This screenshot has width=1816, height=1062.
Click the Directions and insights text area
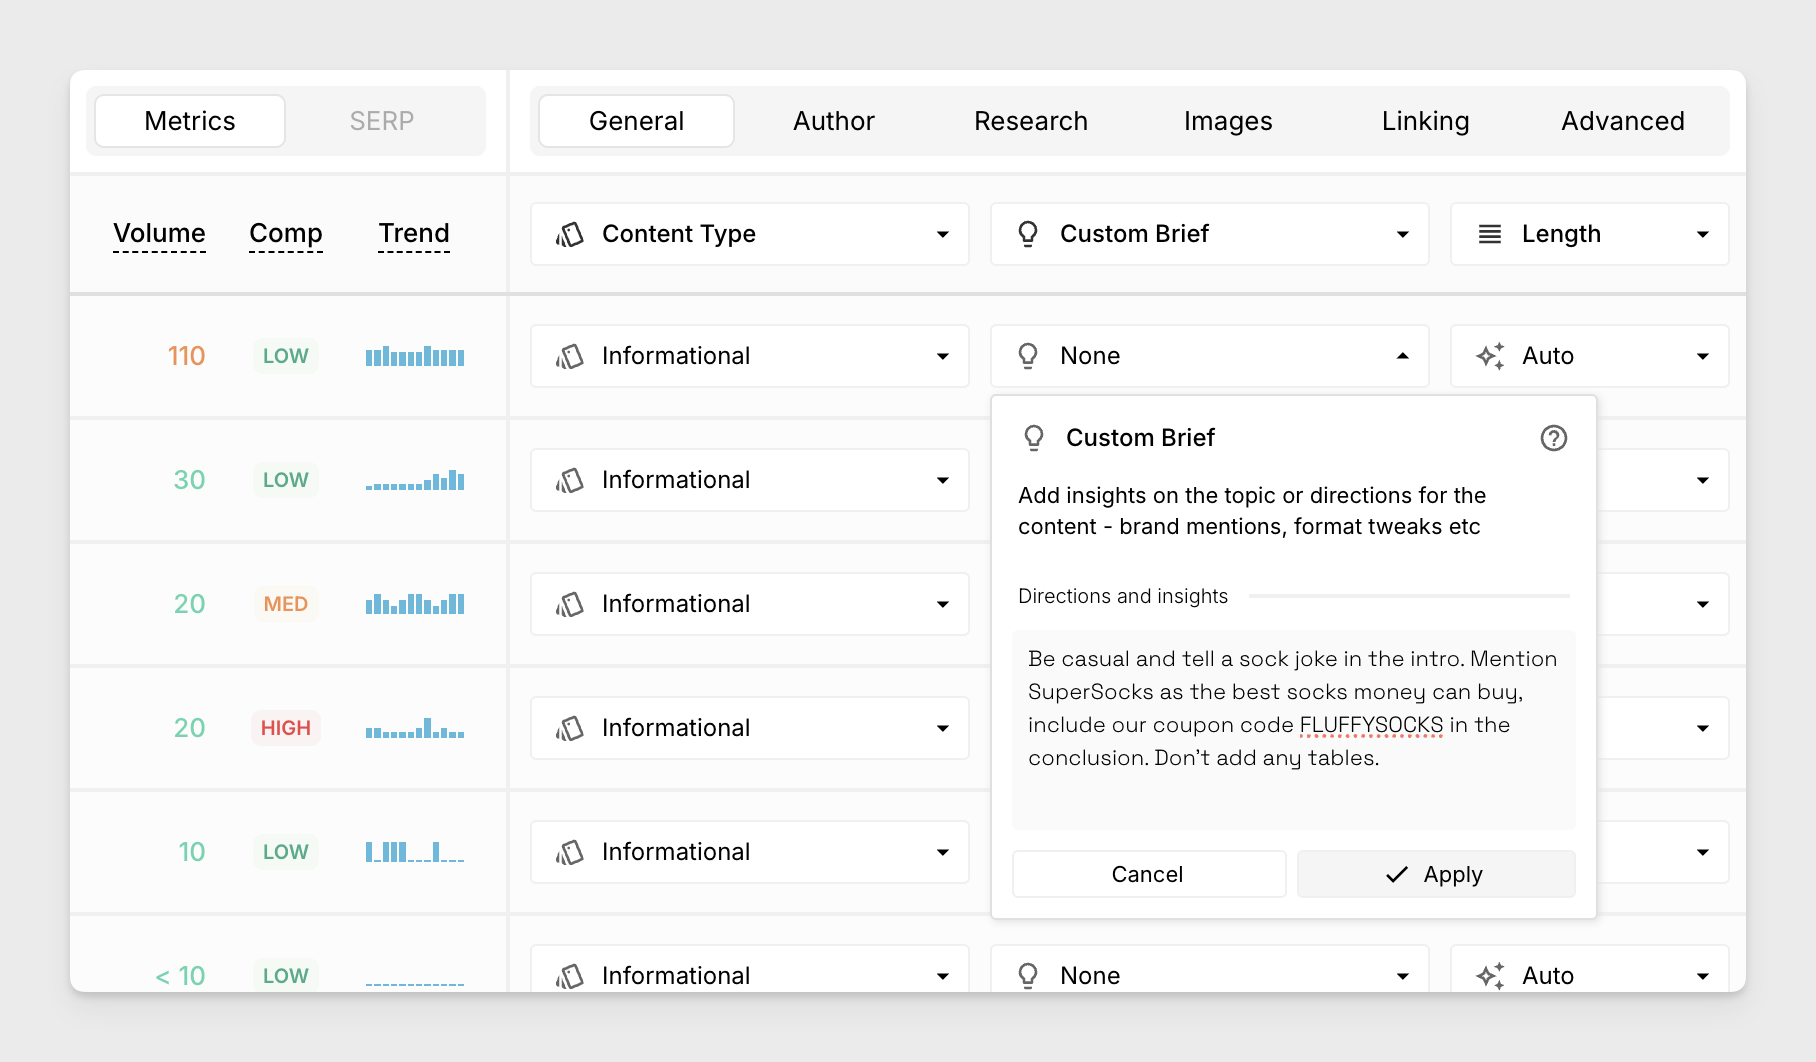(1293, 729)
